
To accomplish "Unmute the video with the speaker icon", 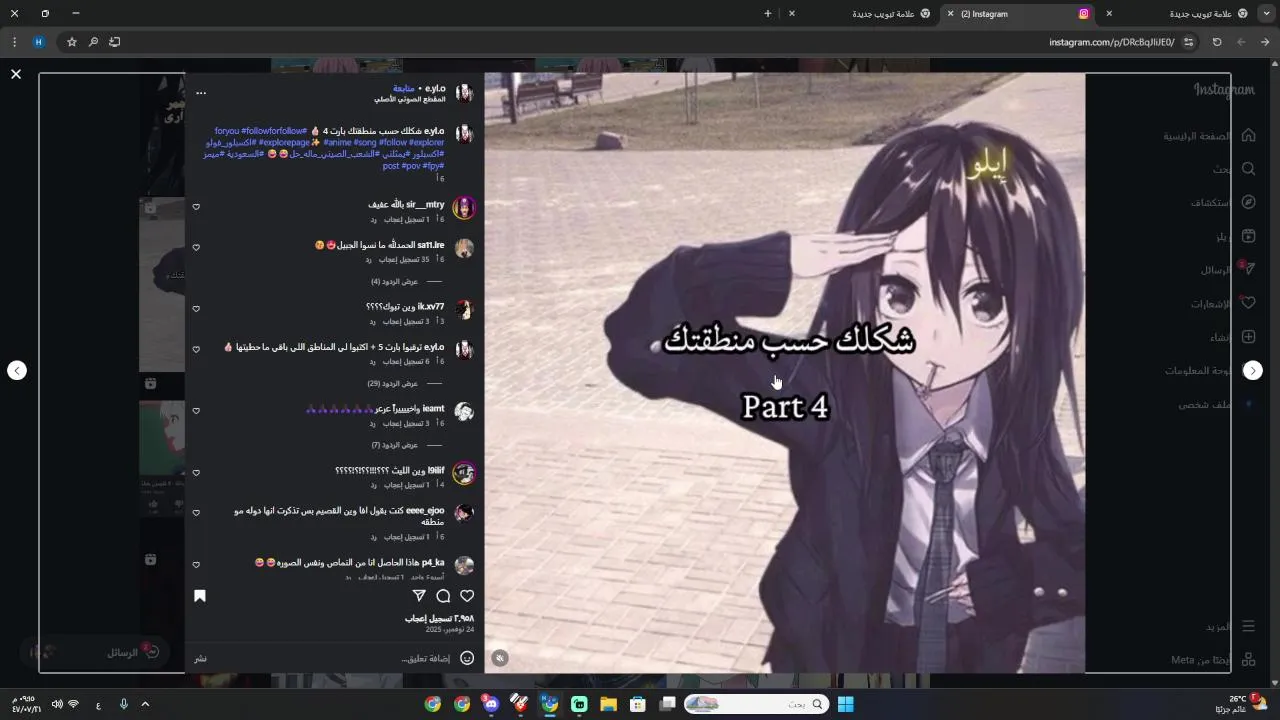I will pos(500,657).
